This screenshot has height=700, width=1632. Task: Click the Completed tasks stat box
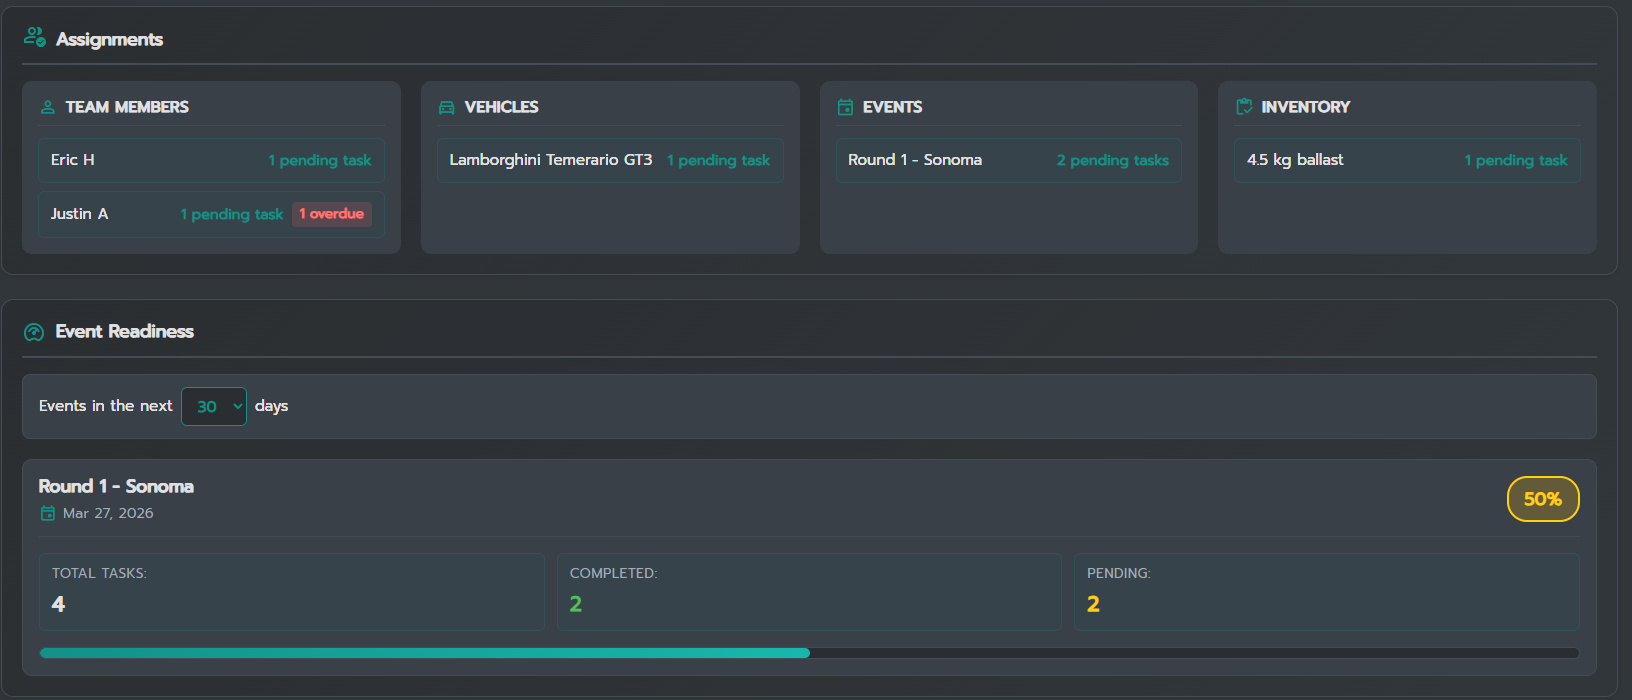pyautogui.click(x=808, y=591)
